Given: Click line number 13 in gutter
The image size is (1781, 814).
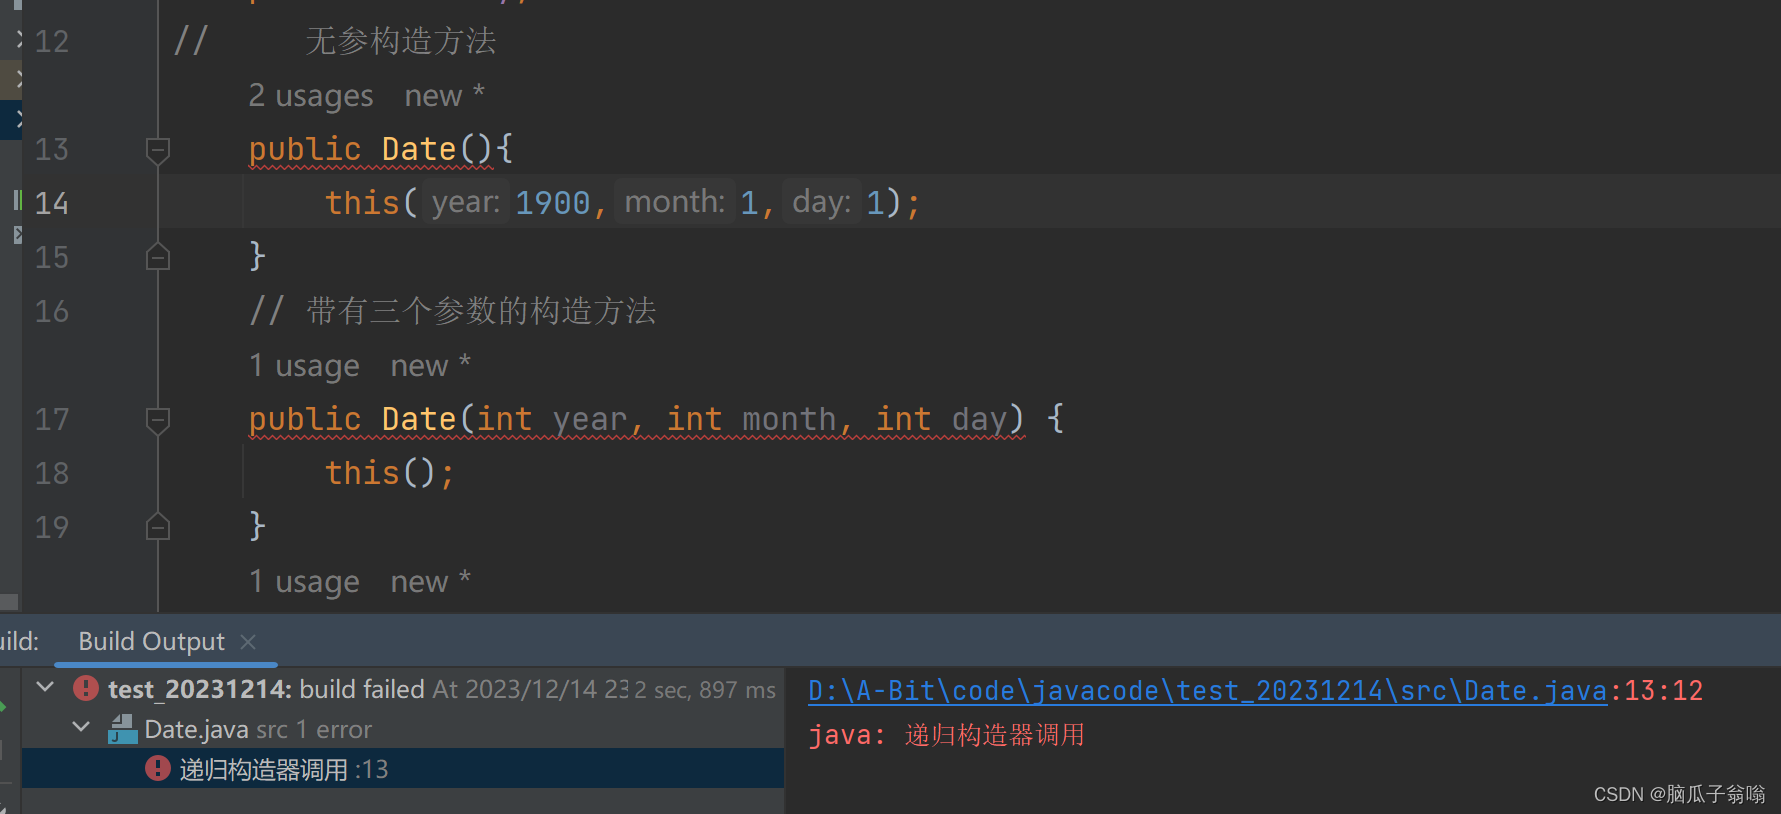Looking at the screenshot, I should click(52, 150).
